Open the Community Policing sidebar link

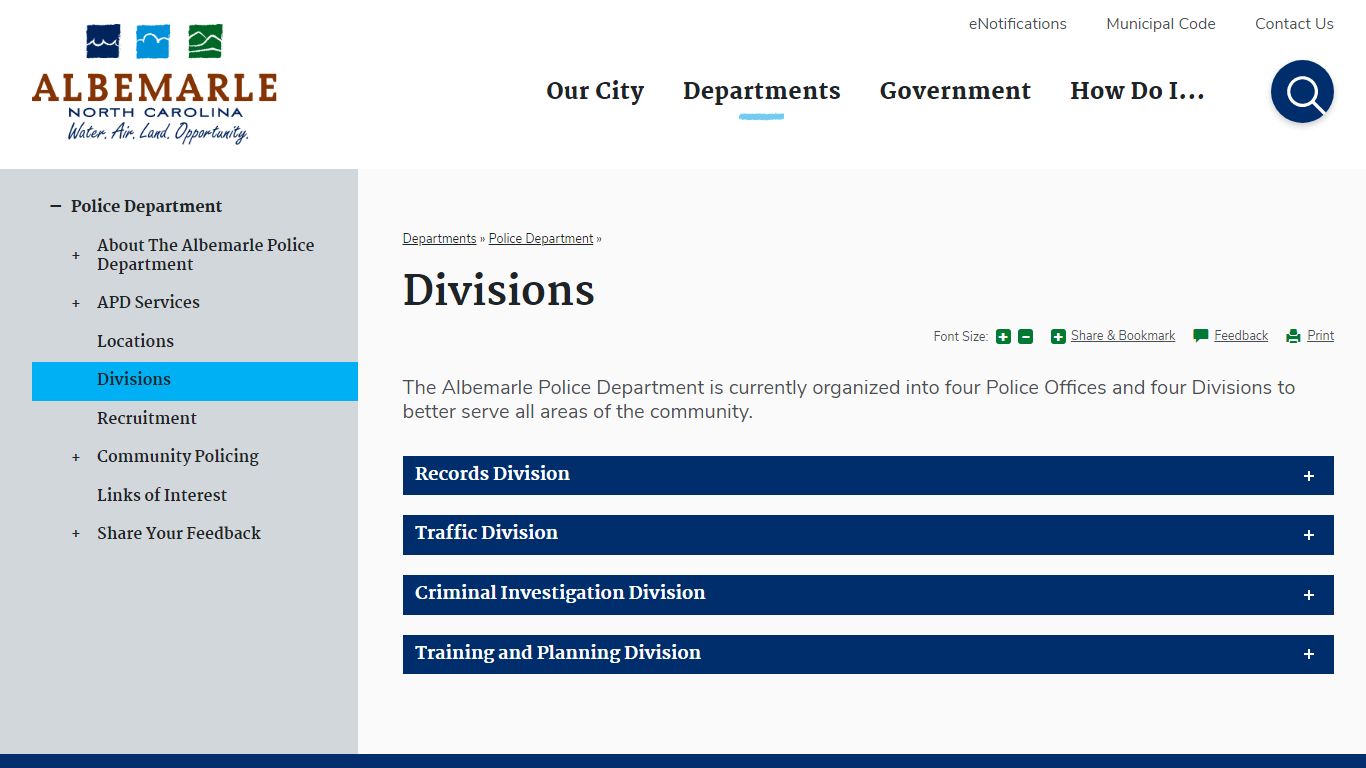coord(178,456)
